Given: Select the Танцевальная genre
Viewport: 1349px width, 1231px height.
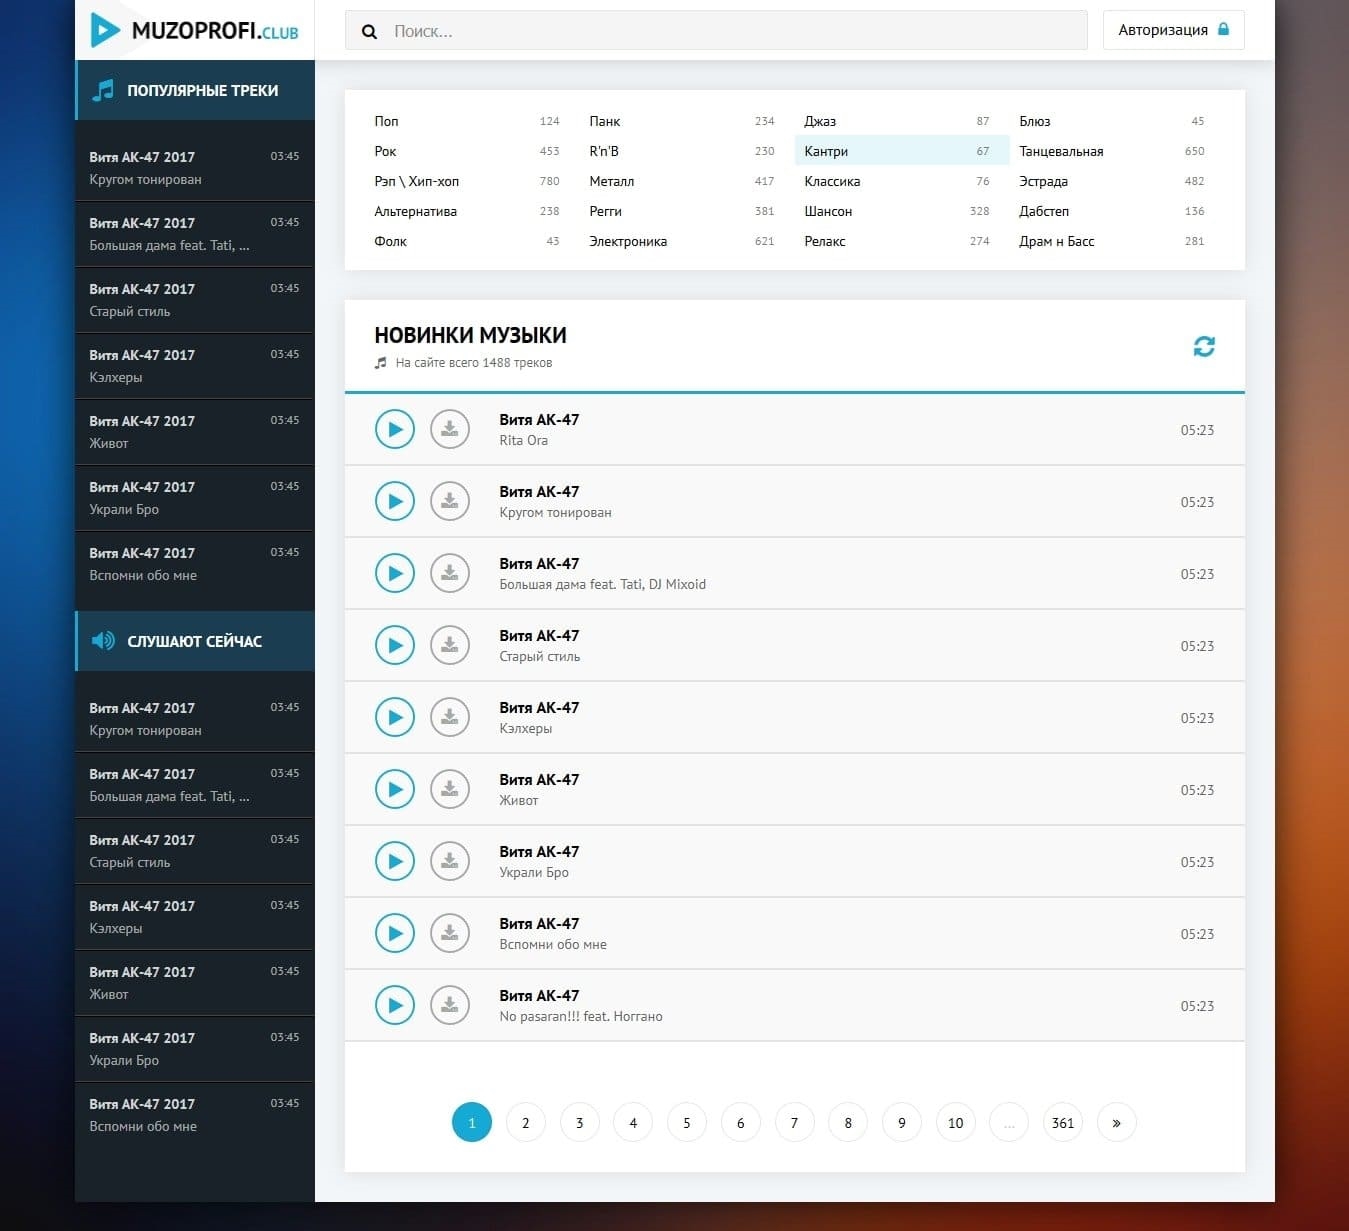Looking at the screenshot, I should 1112,151.
